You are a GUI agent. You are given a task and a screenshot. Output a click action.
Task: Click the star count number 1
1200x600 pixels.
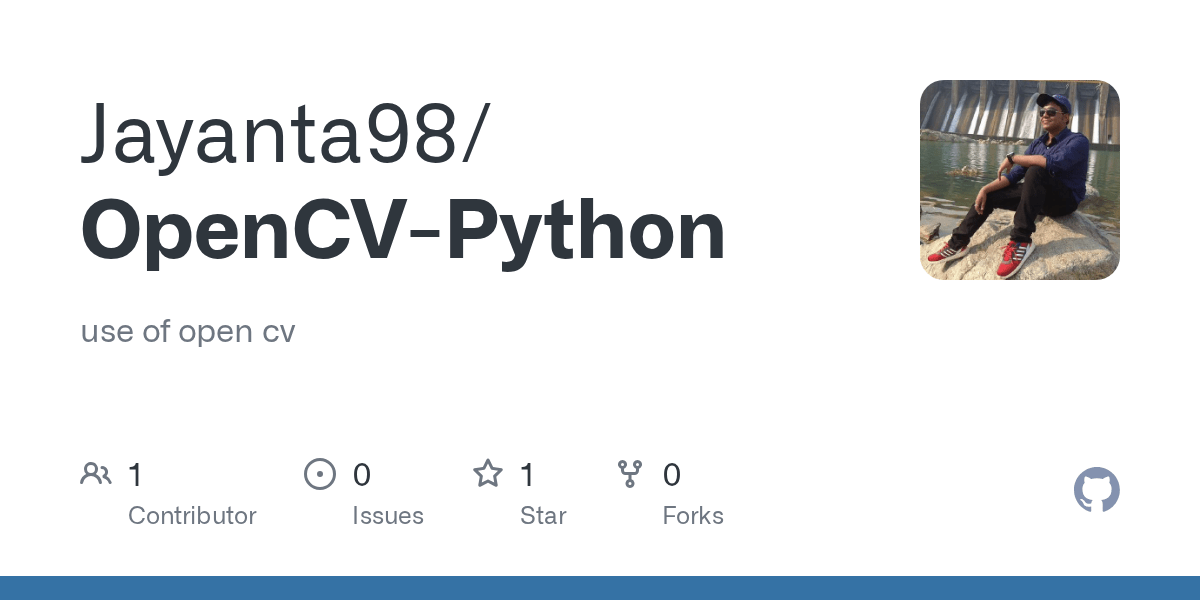(x=528, y=475)
